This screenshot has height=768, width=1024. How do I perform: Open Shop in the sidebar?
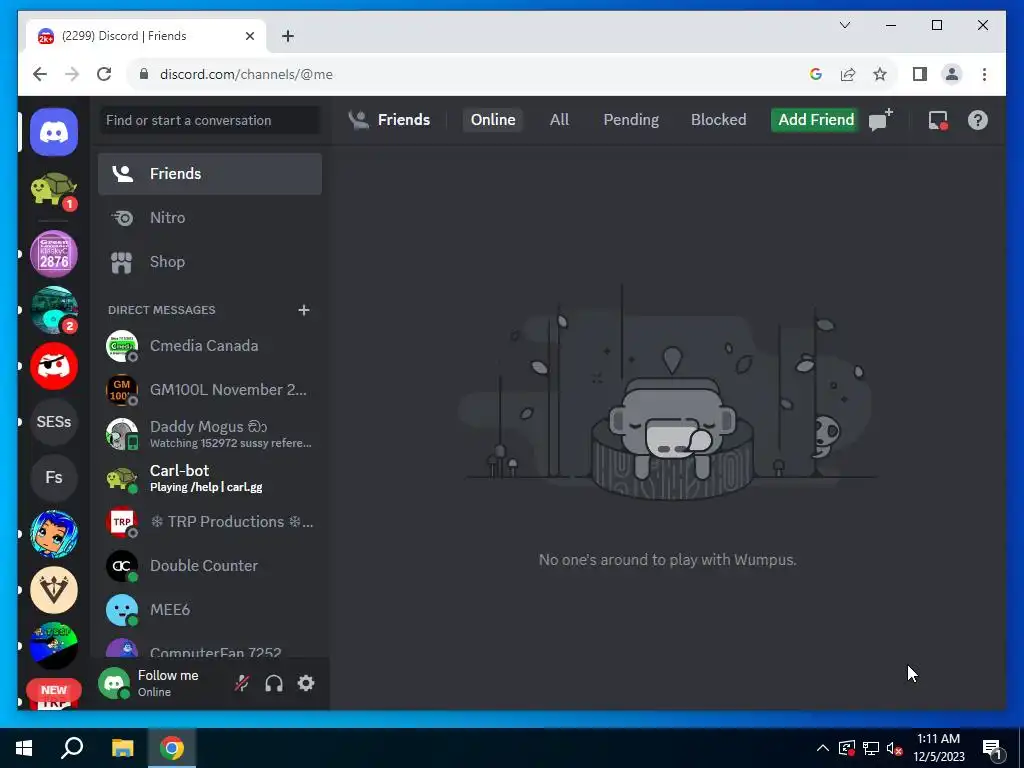[210, 262]
